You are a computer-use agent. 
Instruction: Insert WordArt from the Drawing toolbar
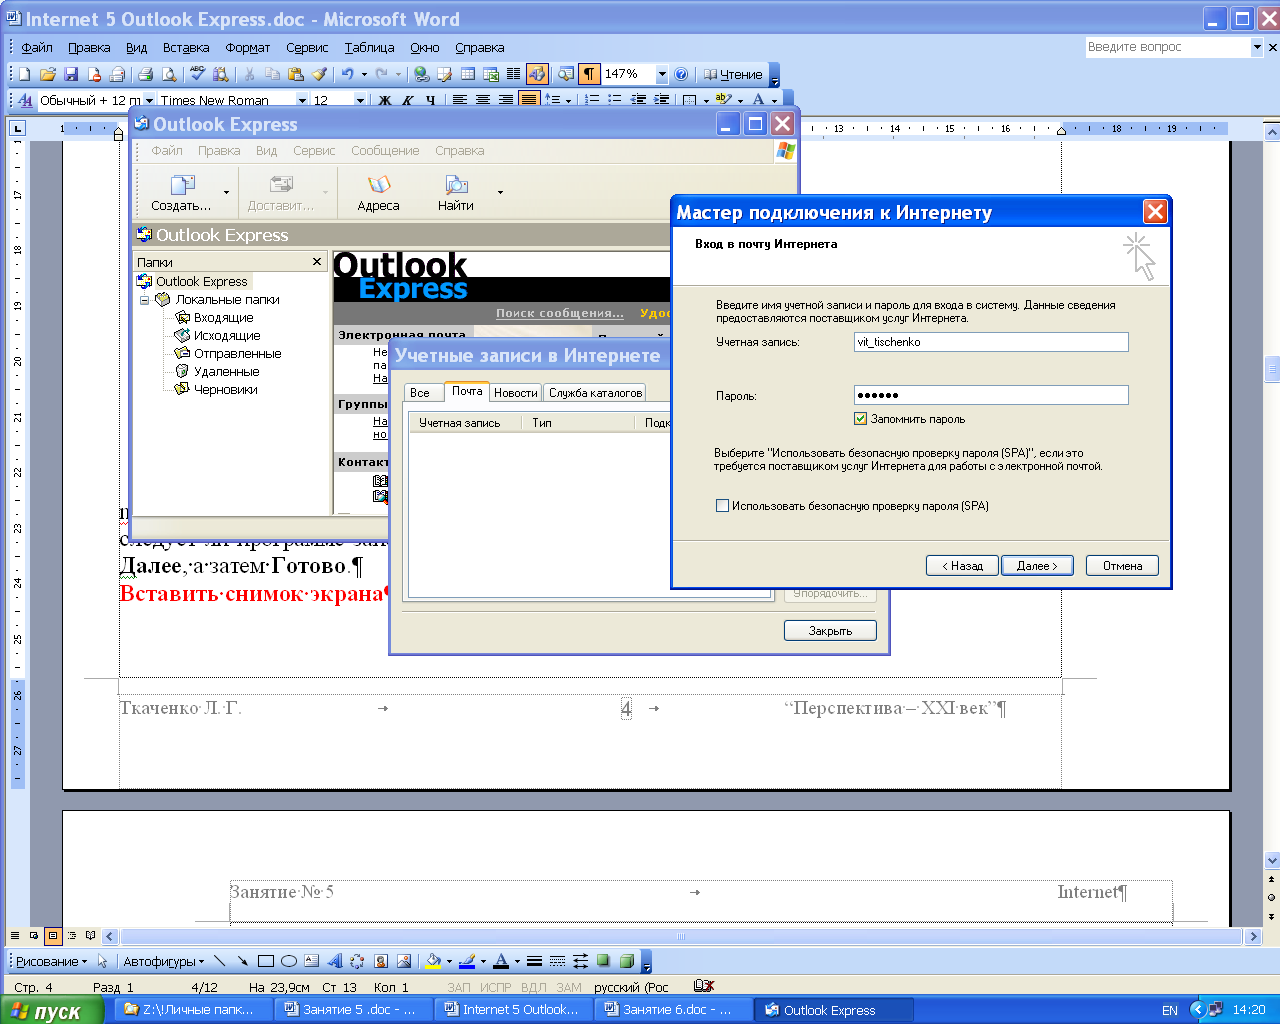click(x=334, y=961)
